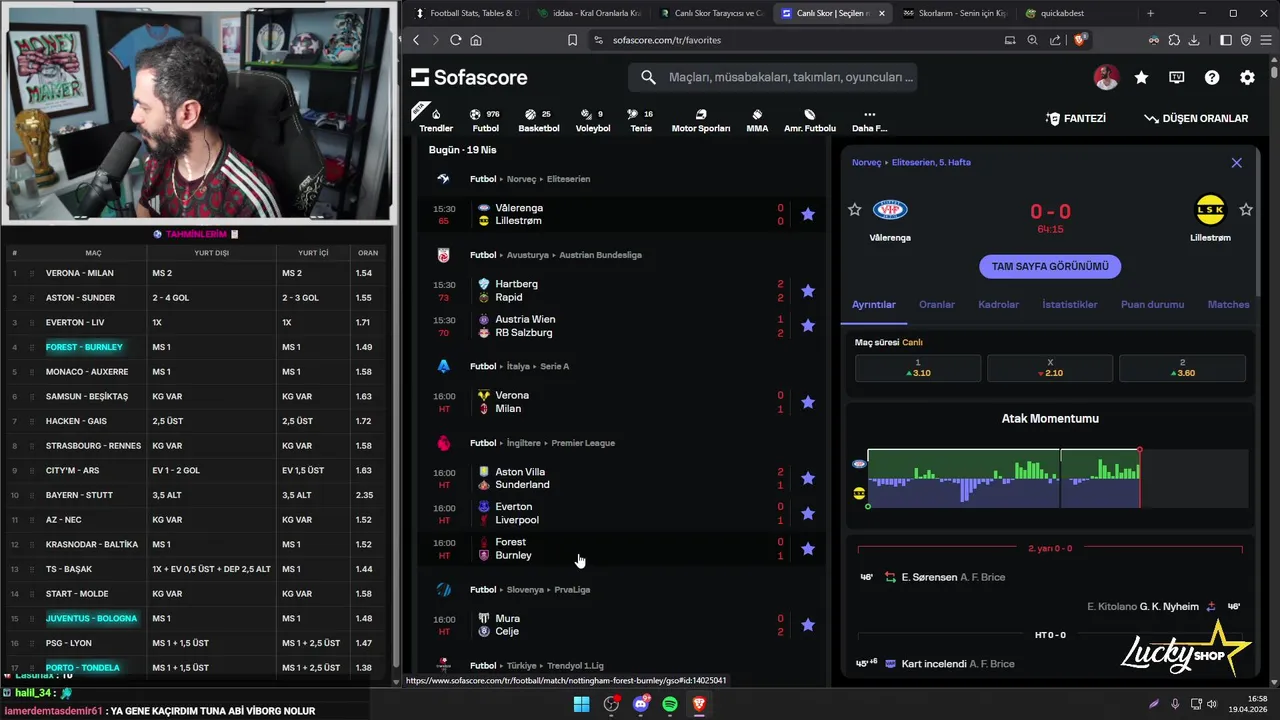Image resolution: width=1280 pixels, height=720 pixels.
Task: Toggle favorite star for Forest - Burnley
Action: [808, 548]
